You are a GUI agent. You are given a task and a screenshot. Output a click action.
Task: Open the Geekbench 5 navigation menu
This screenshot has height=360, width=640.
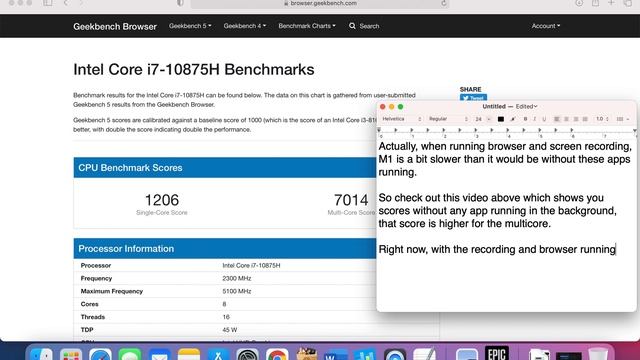click(190, 26)
